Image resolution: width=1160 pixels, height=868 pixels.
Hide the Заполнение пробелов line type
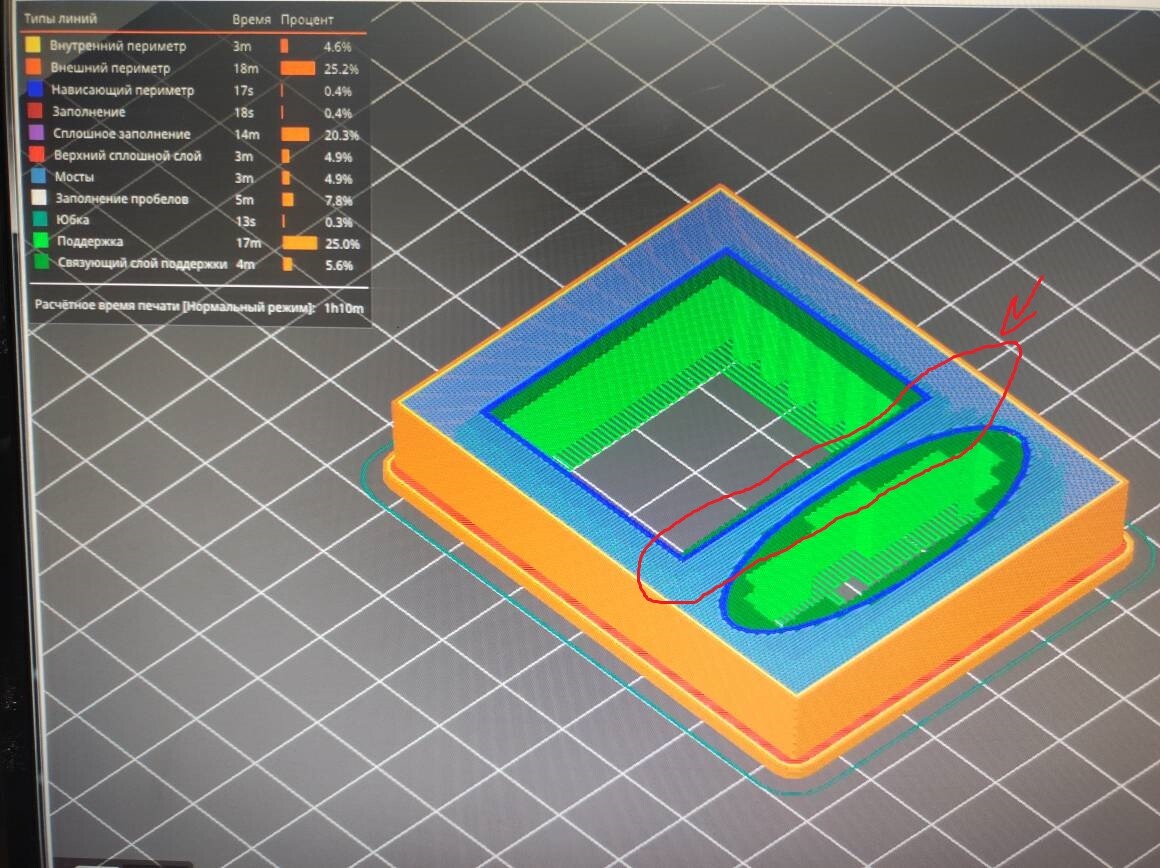[x=122, y=198]
